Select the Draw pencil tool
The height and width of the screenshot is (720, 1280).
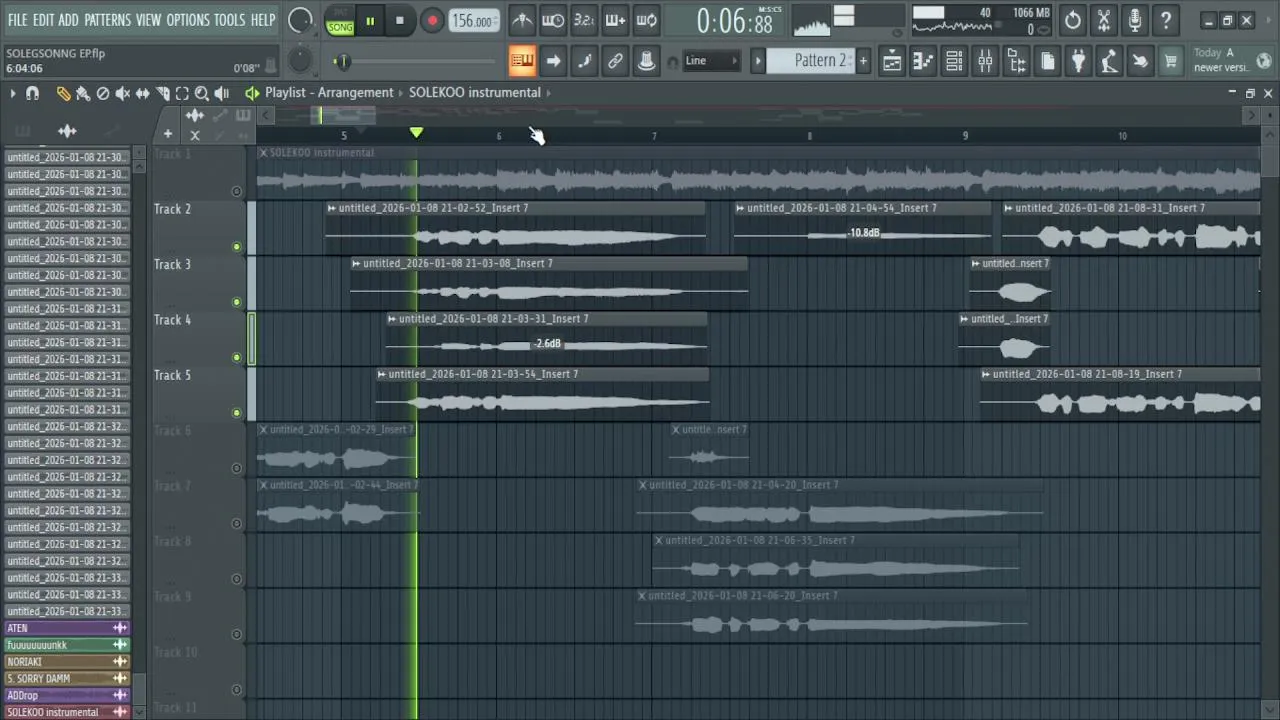pyautogui.click(x=63, y=93)
